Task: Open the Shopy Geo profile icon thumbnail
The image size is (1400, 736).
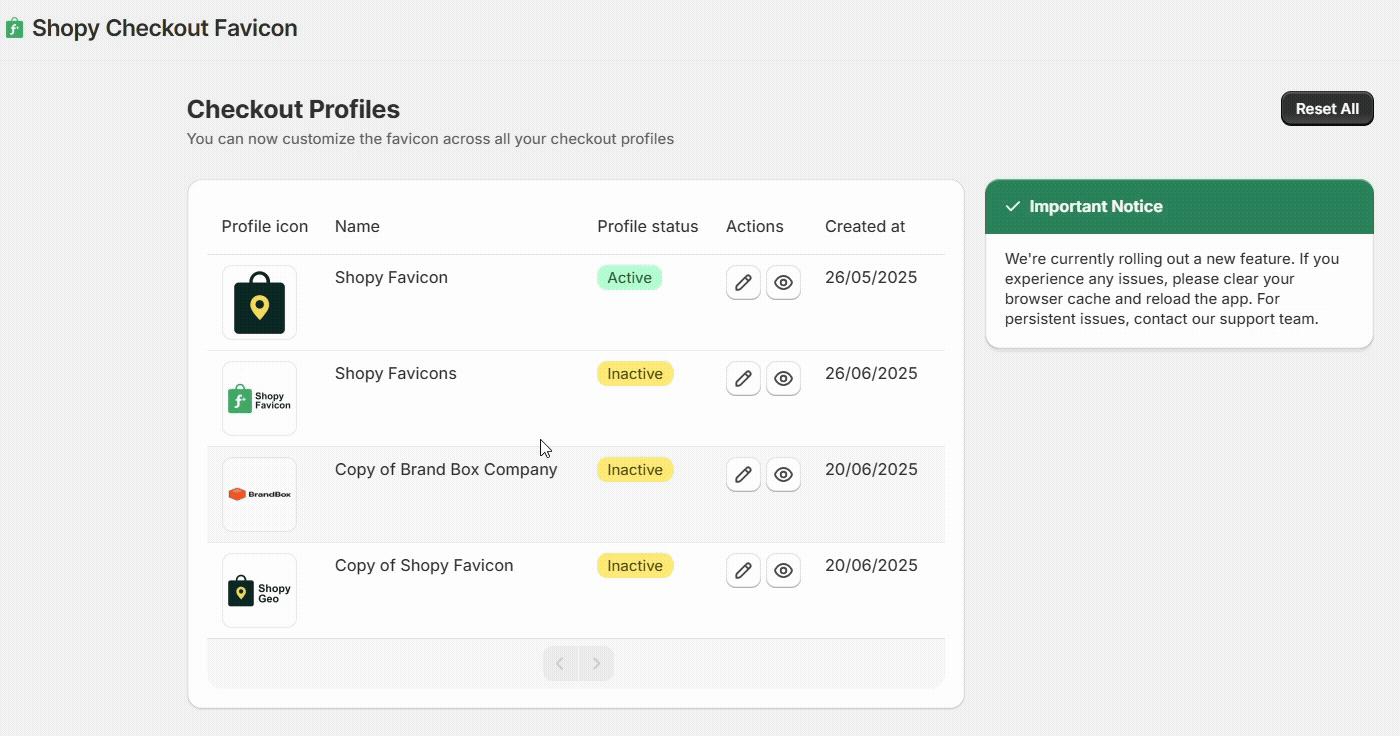Action: click(x=259, y=590)
